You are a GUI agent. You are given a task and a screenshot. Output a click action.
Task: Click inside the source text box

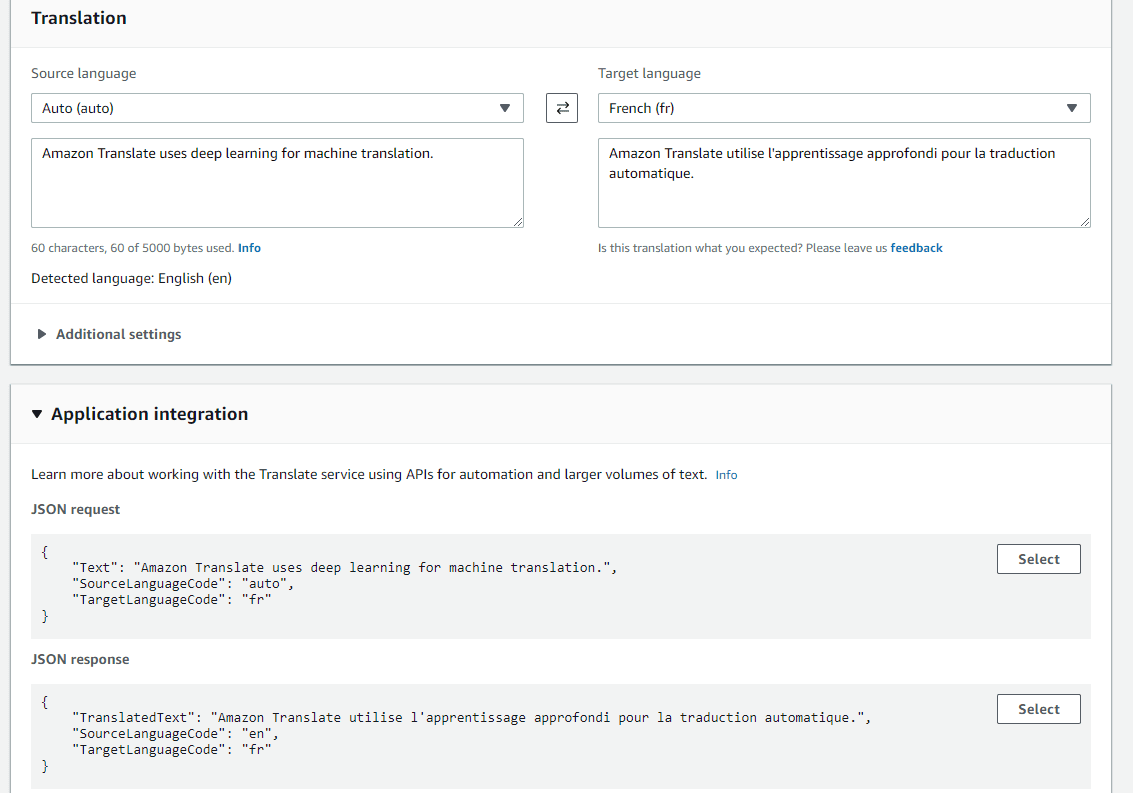[277, 183]
